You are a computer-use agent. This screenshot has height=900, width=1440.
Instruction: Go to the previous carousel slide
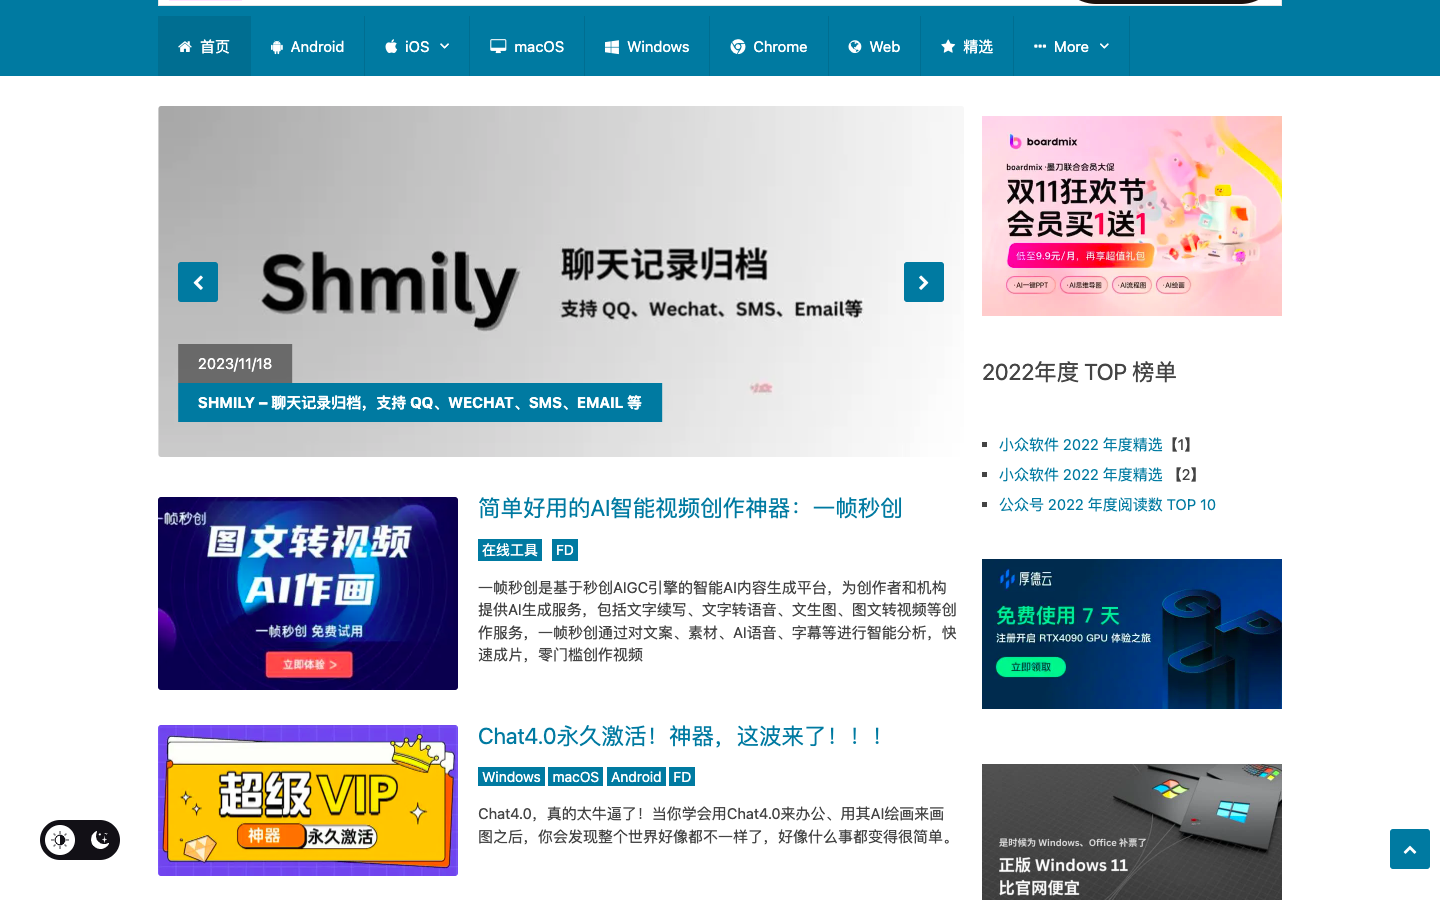198,282
